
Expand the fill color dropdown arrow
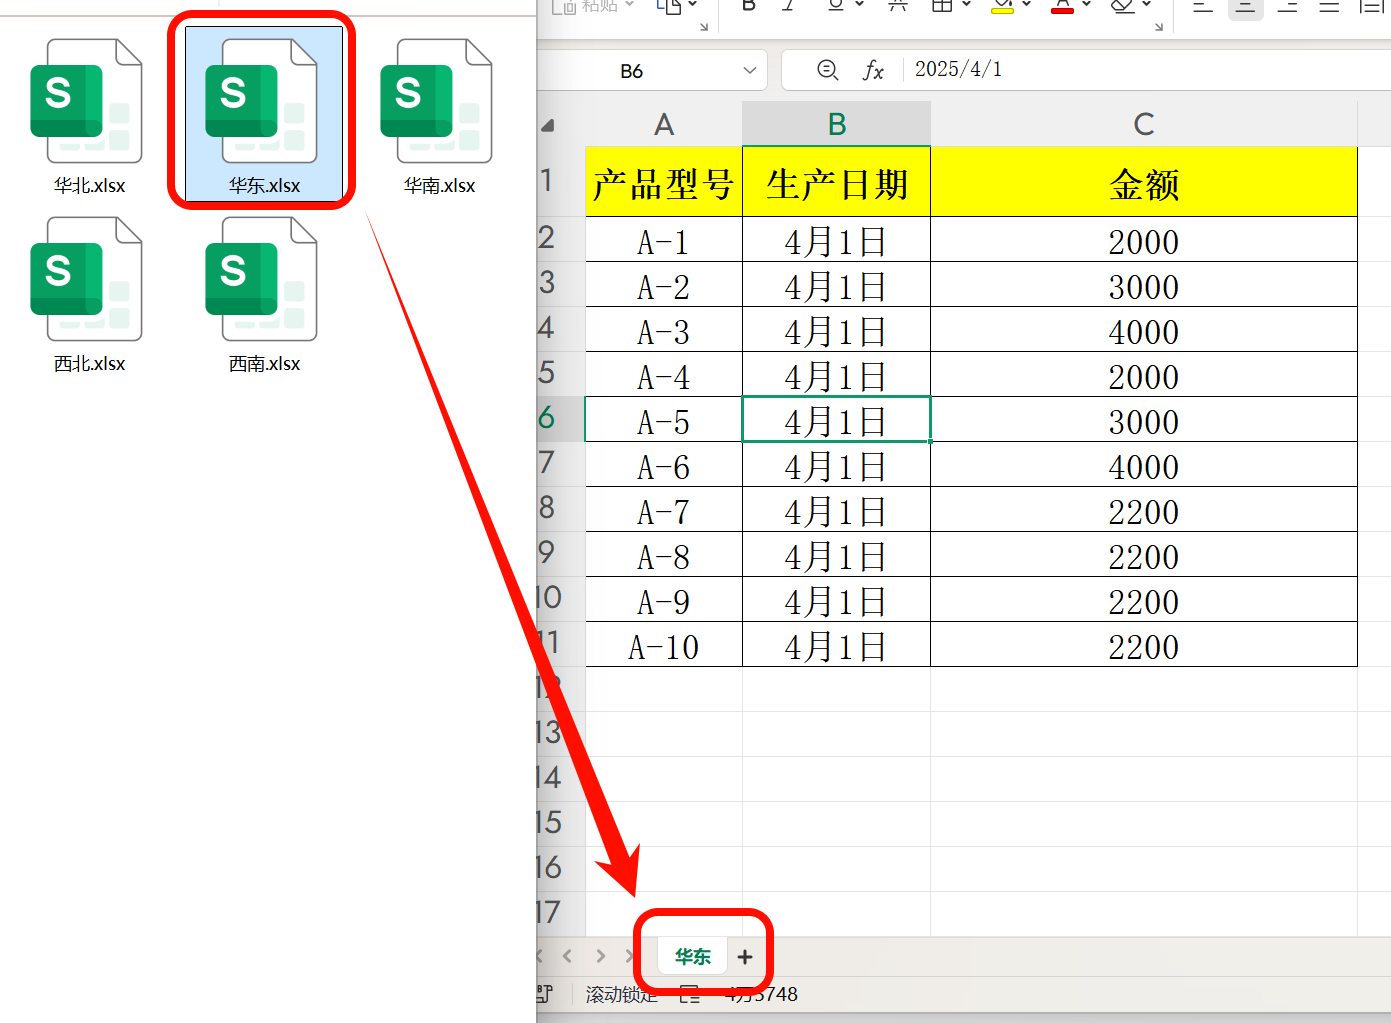coord(1026,5)
